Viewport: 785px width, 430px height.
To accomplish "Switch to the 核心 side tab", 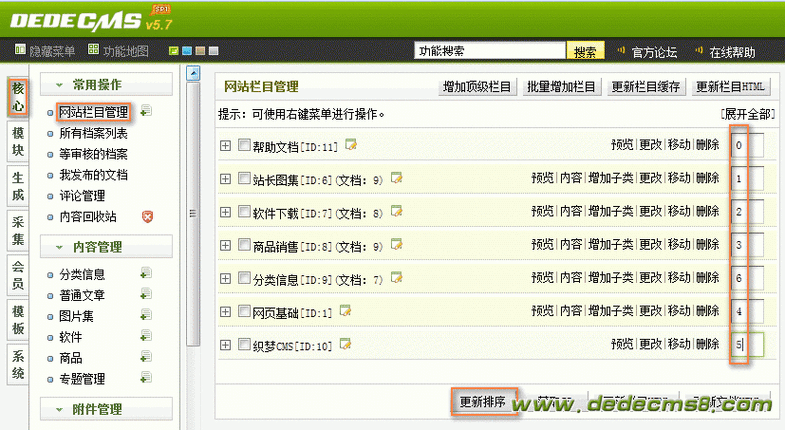I will tap(18, 97).
